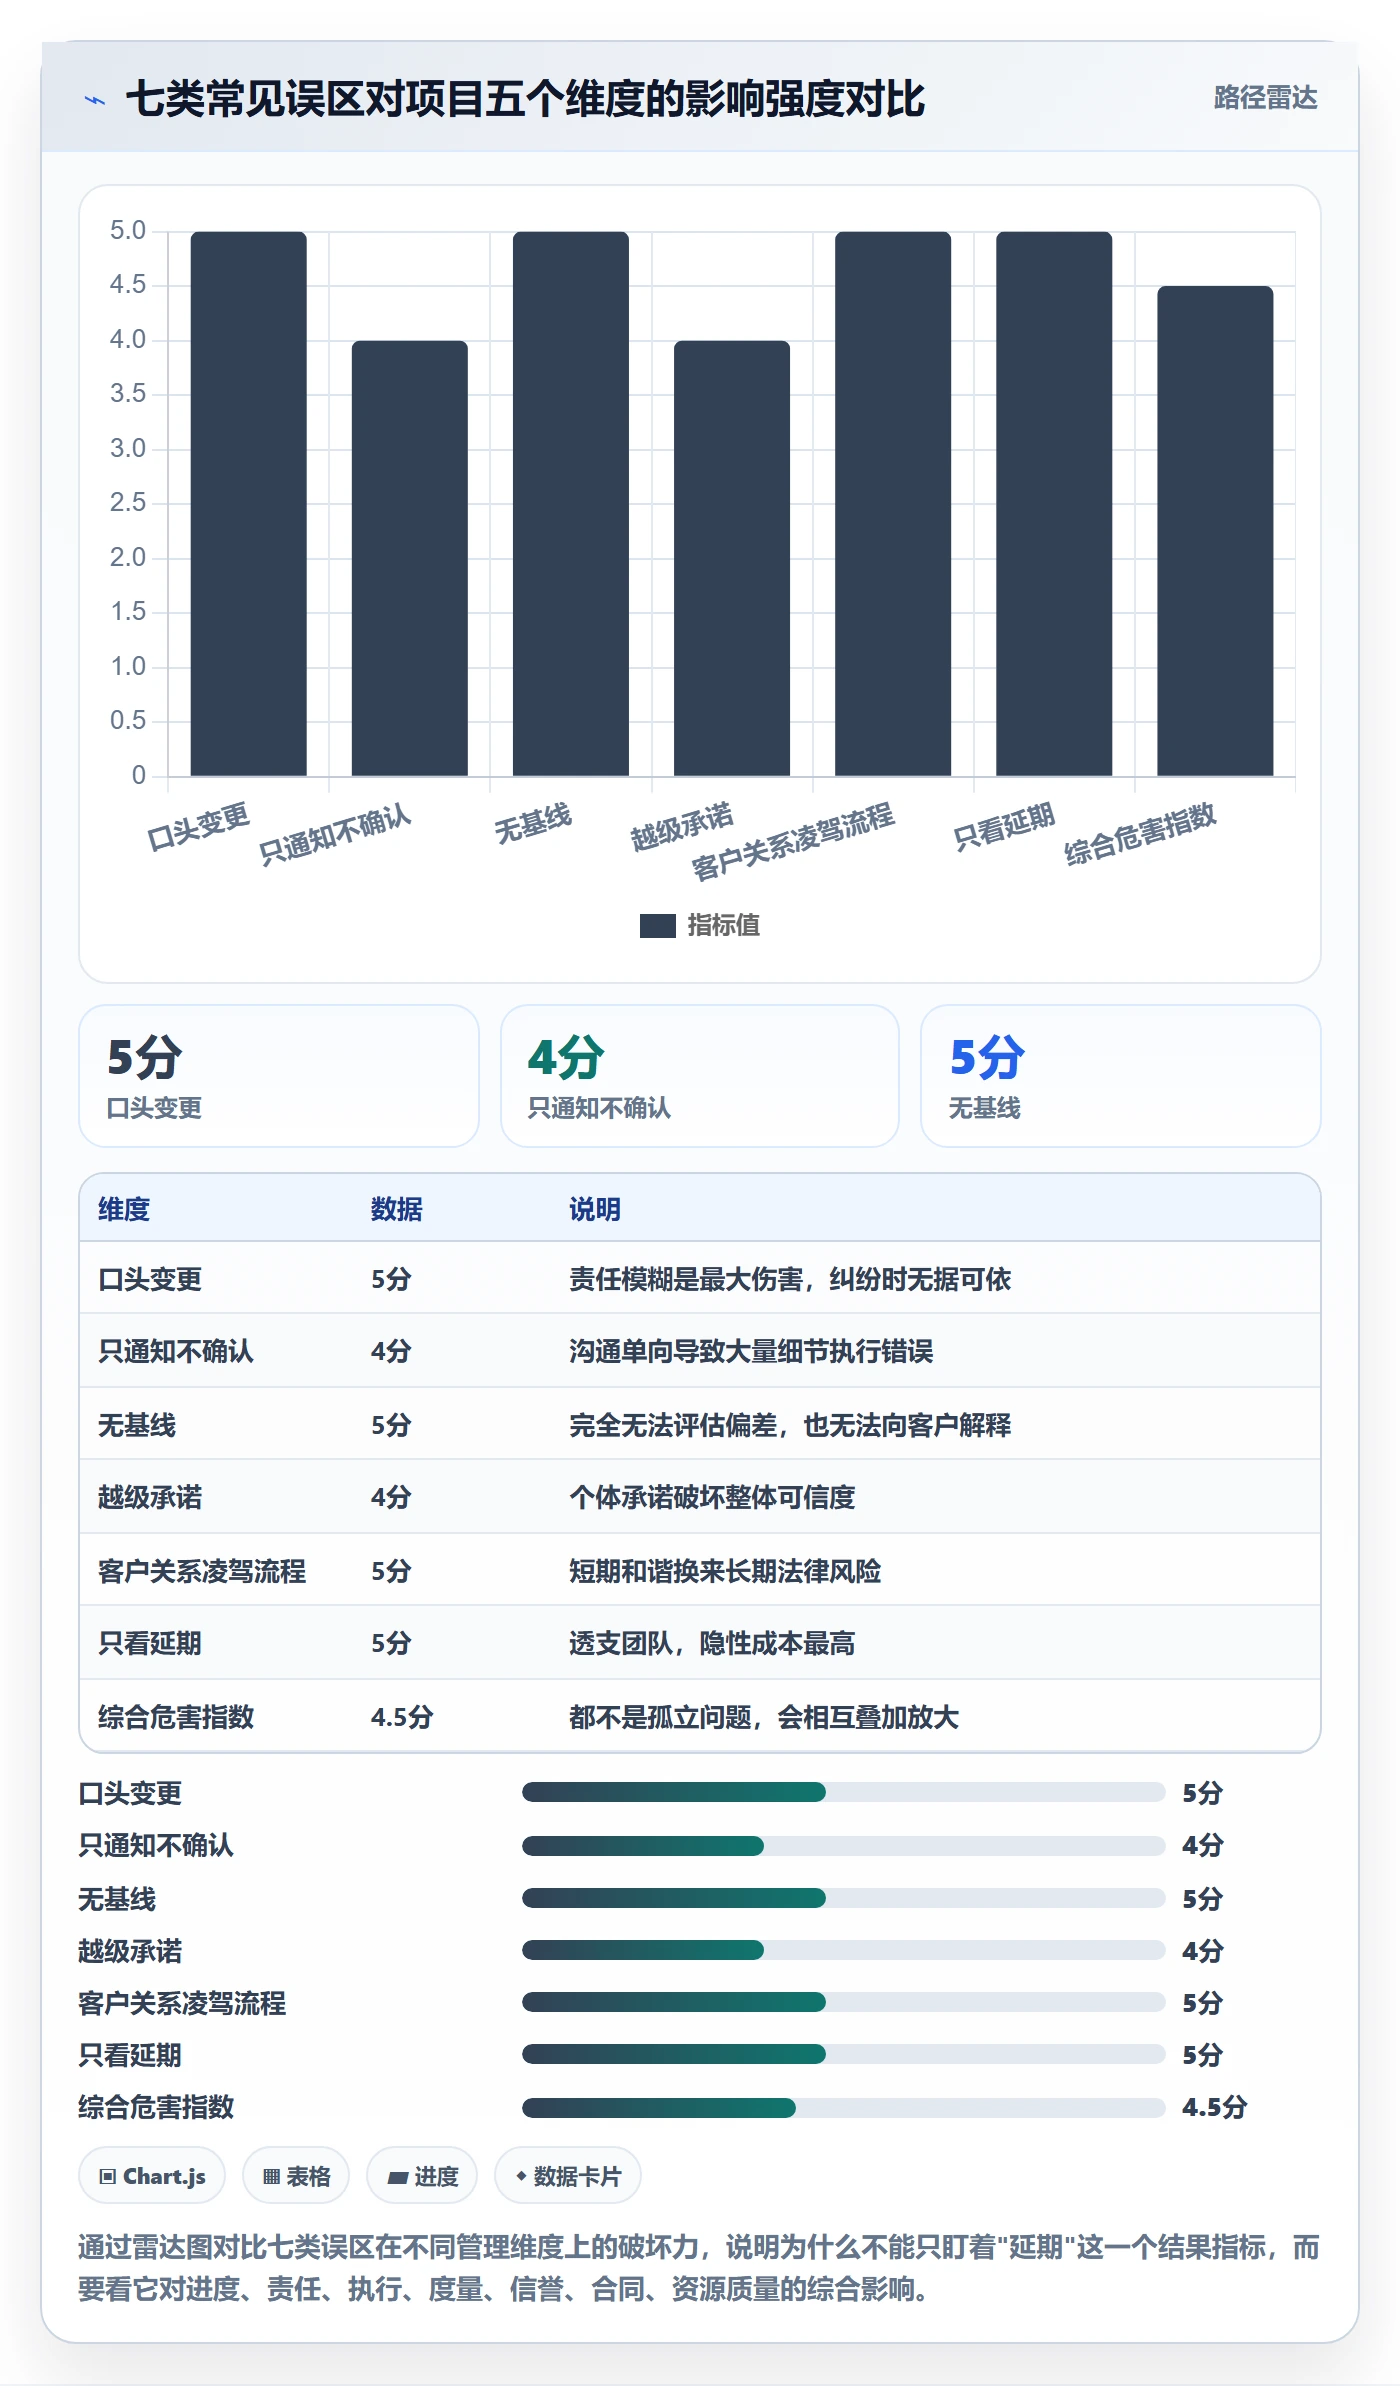Click the 越级承诺 progress bar

tap(843, 1950)
